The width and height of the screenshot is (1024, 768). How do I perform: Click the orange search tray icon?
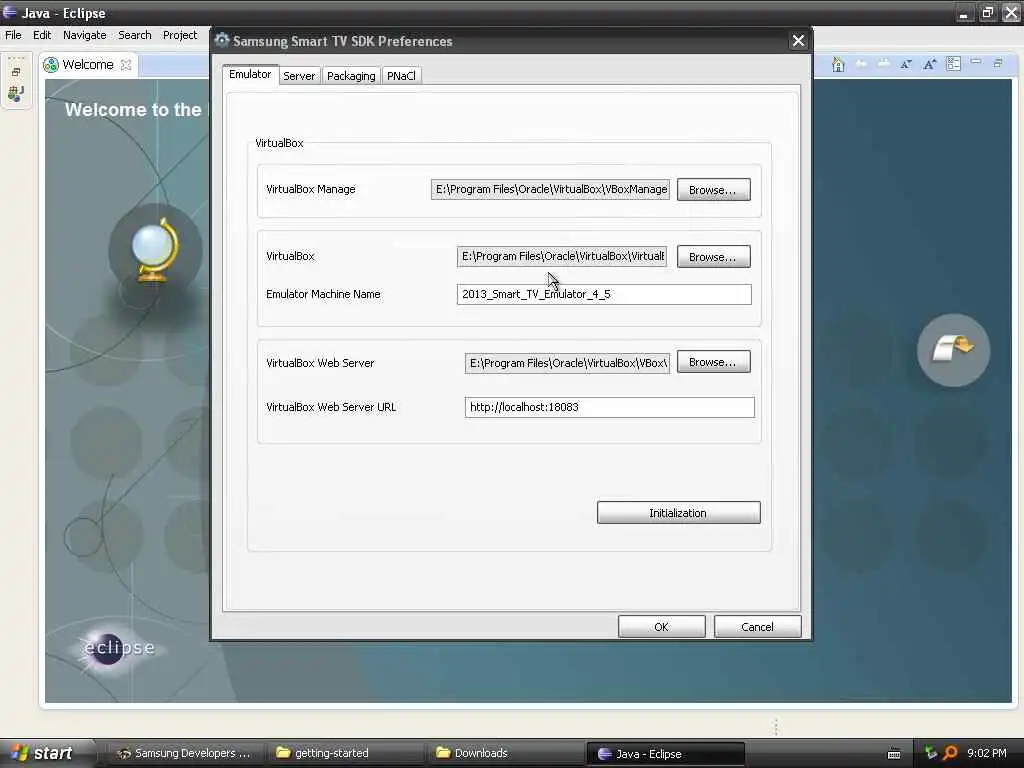[x=950, y=753]
